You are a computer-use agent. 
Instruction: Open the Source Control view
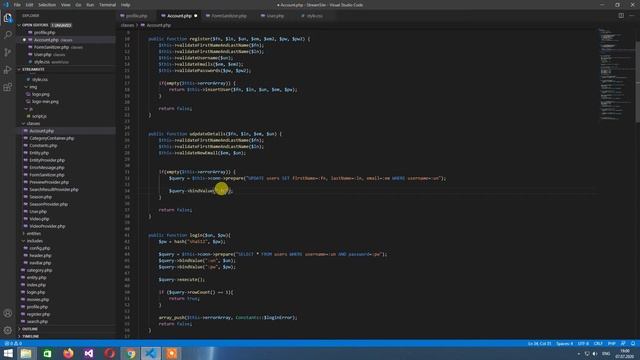pyautogui.click(x=8, y=52)
